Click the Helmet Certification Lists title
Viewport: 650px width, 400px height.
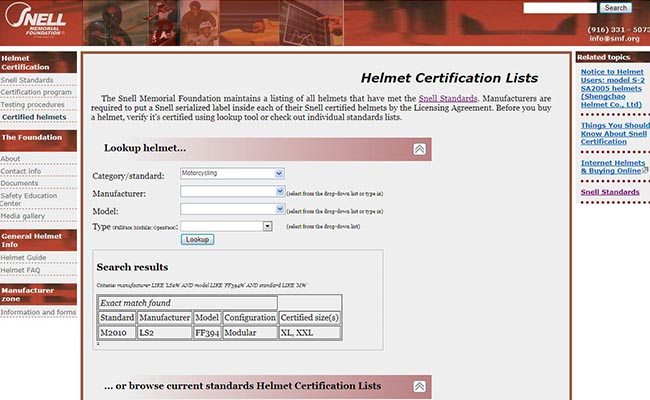[449, 78]
